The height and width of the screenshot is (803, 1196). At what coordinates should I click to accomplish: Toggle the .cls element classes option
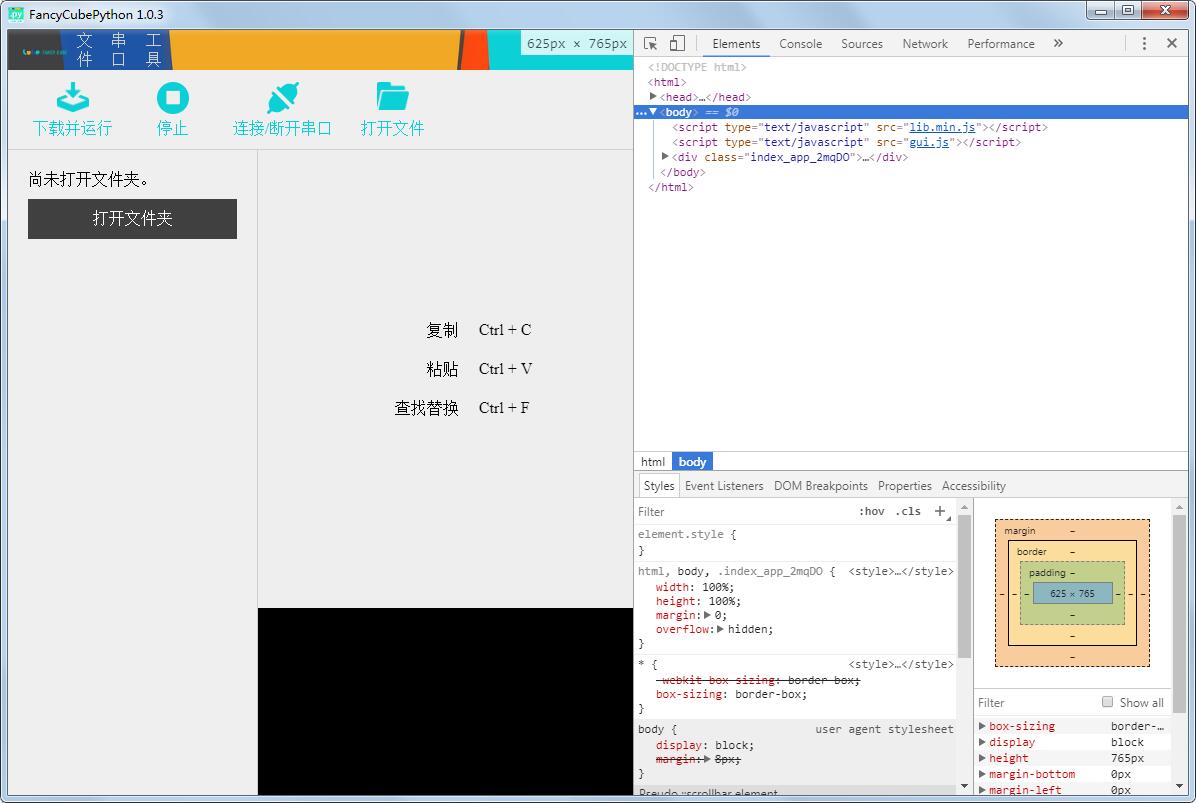pyautogui.click(x=908, y=511)
